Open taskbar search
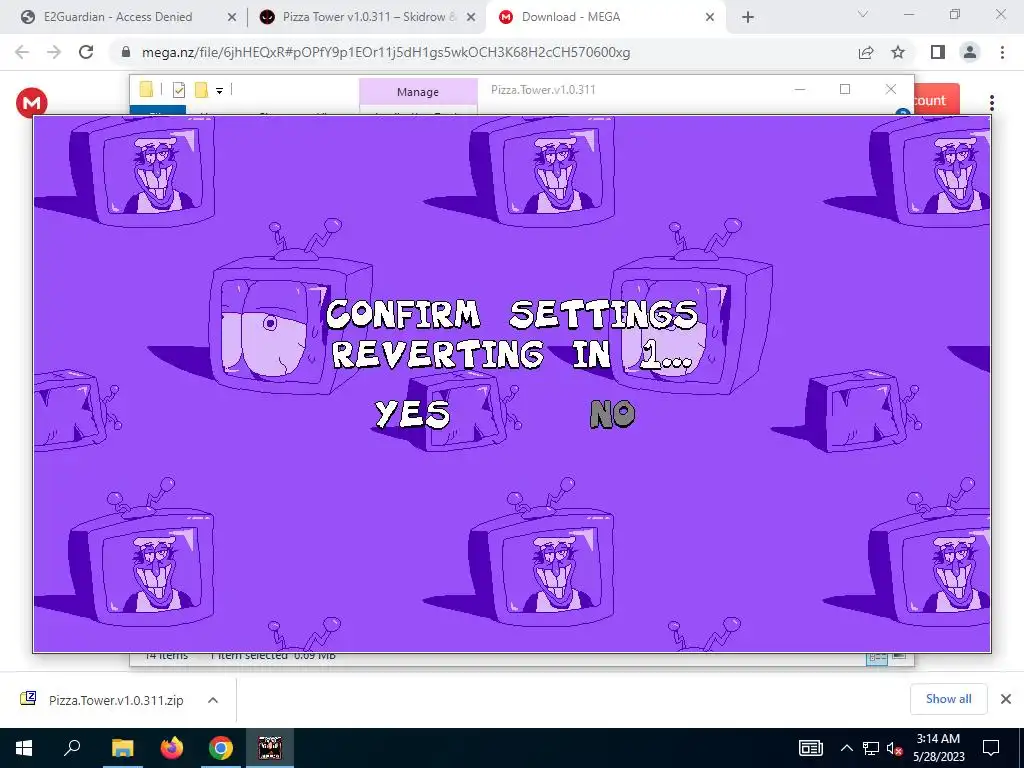The width and height of the screenshot is (1024, 768). tap(72, 748)
